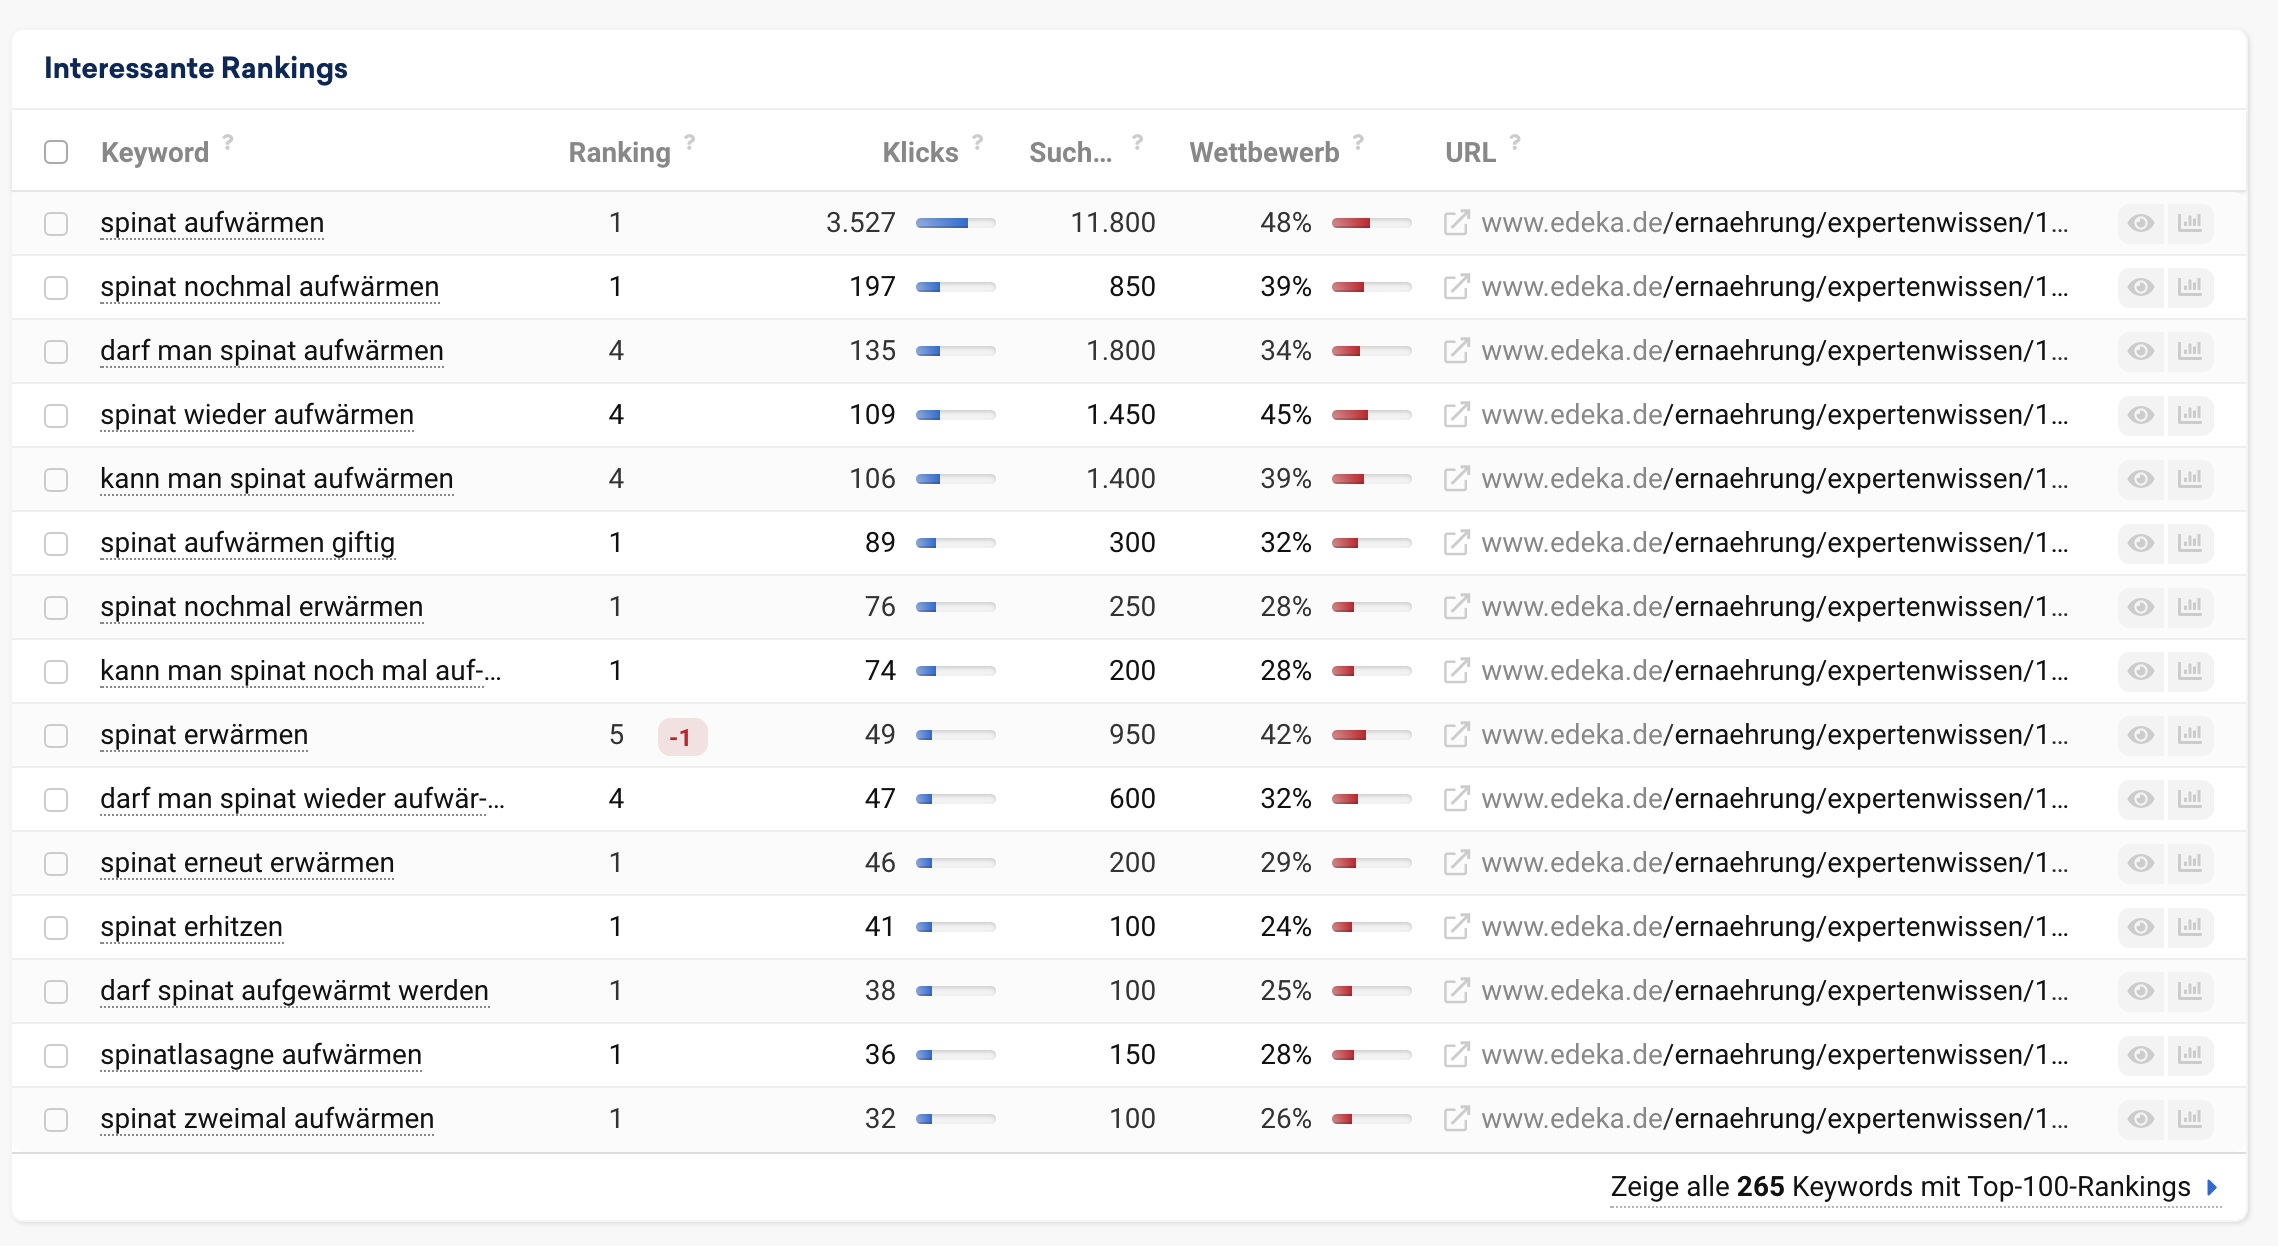Viewport: 2278px width, 1246px height.
Task: Open keyword link spinat zweimal aufwärmen
Action: [267, 1119]
